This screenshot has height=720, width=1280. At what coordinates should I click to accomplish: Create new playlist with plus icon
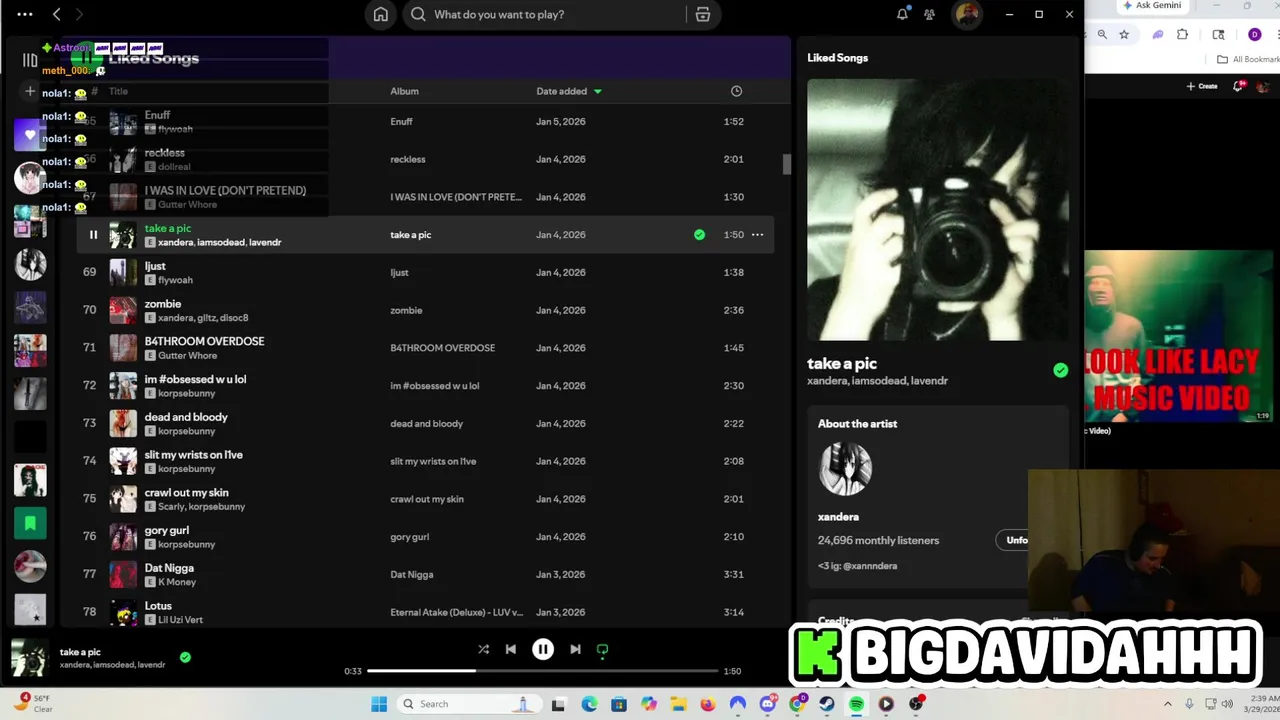(30, 91)
